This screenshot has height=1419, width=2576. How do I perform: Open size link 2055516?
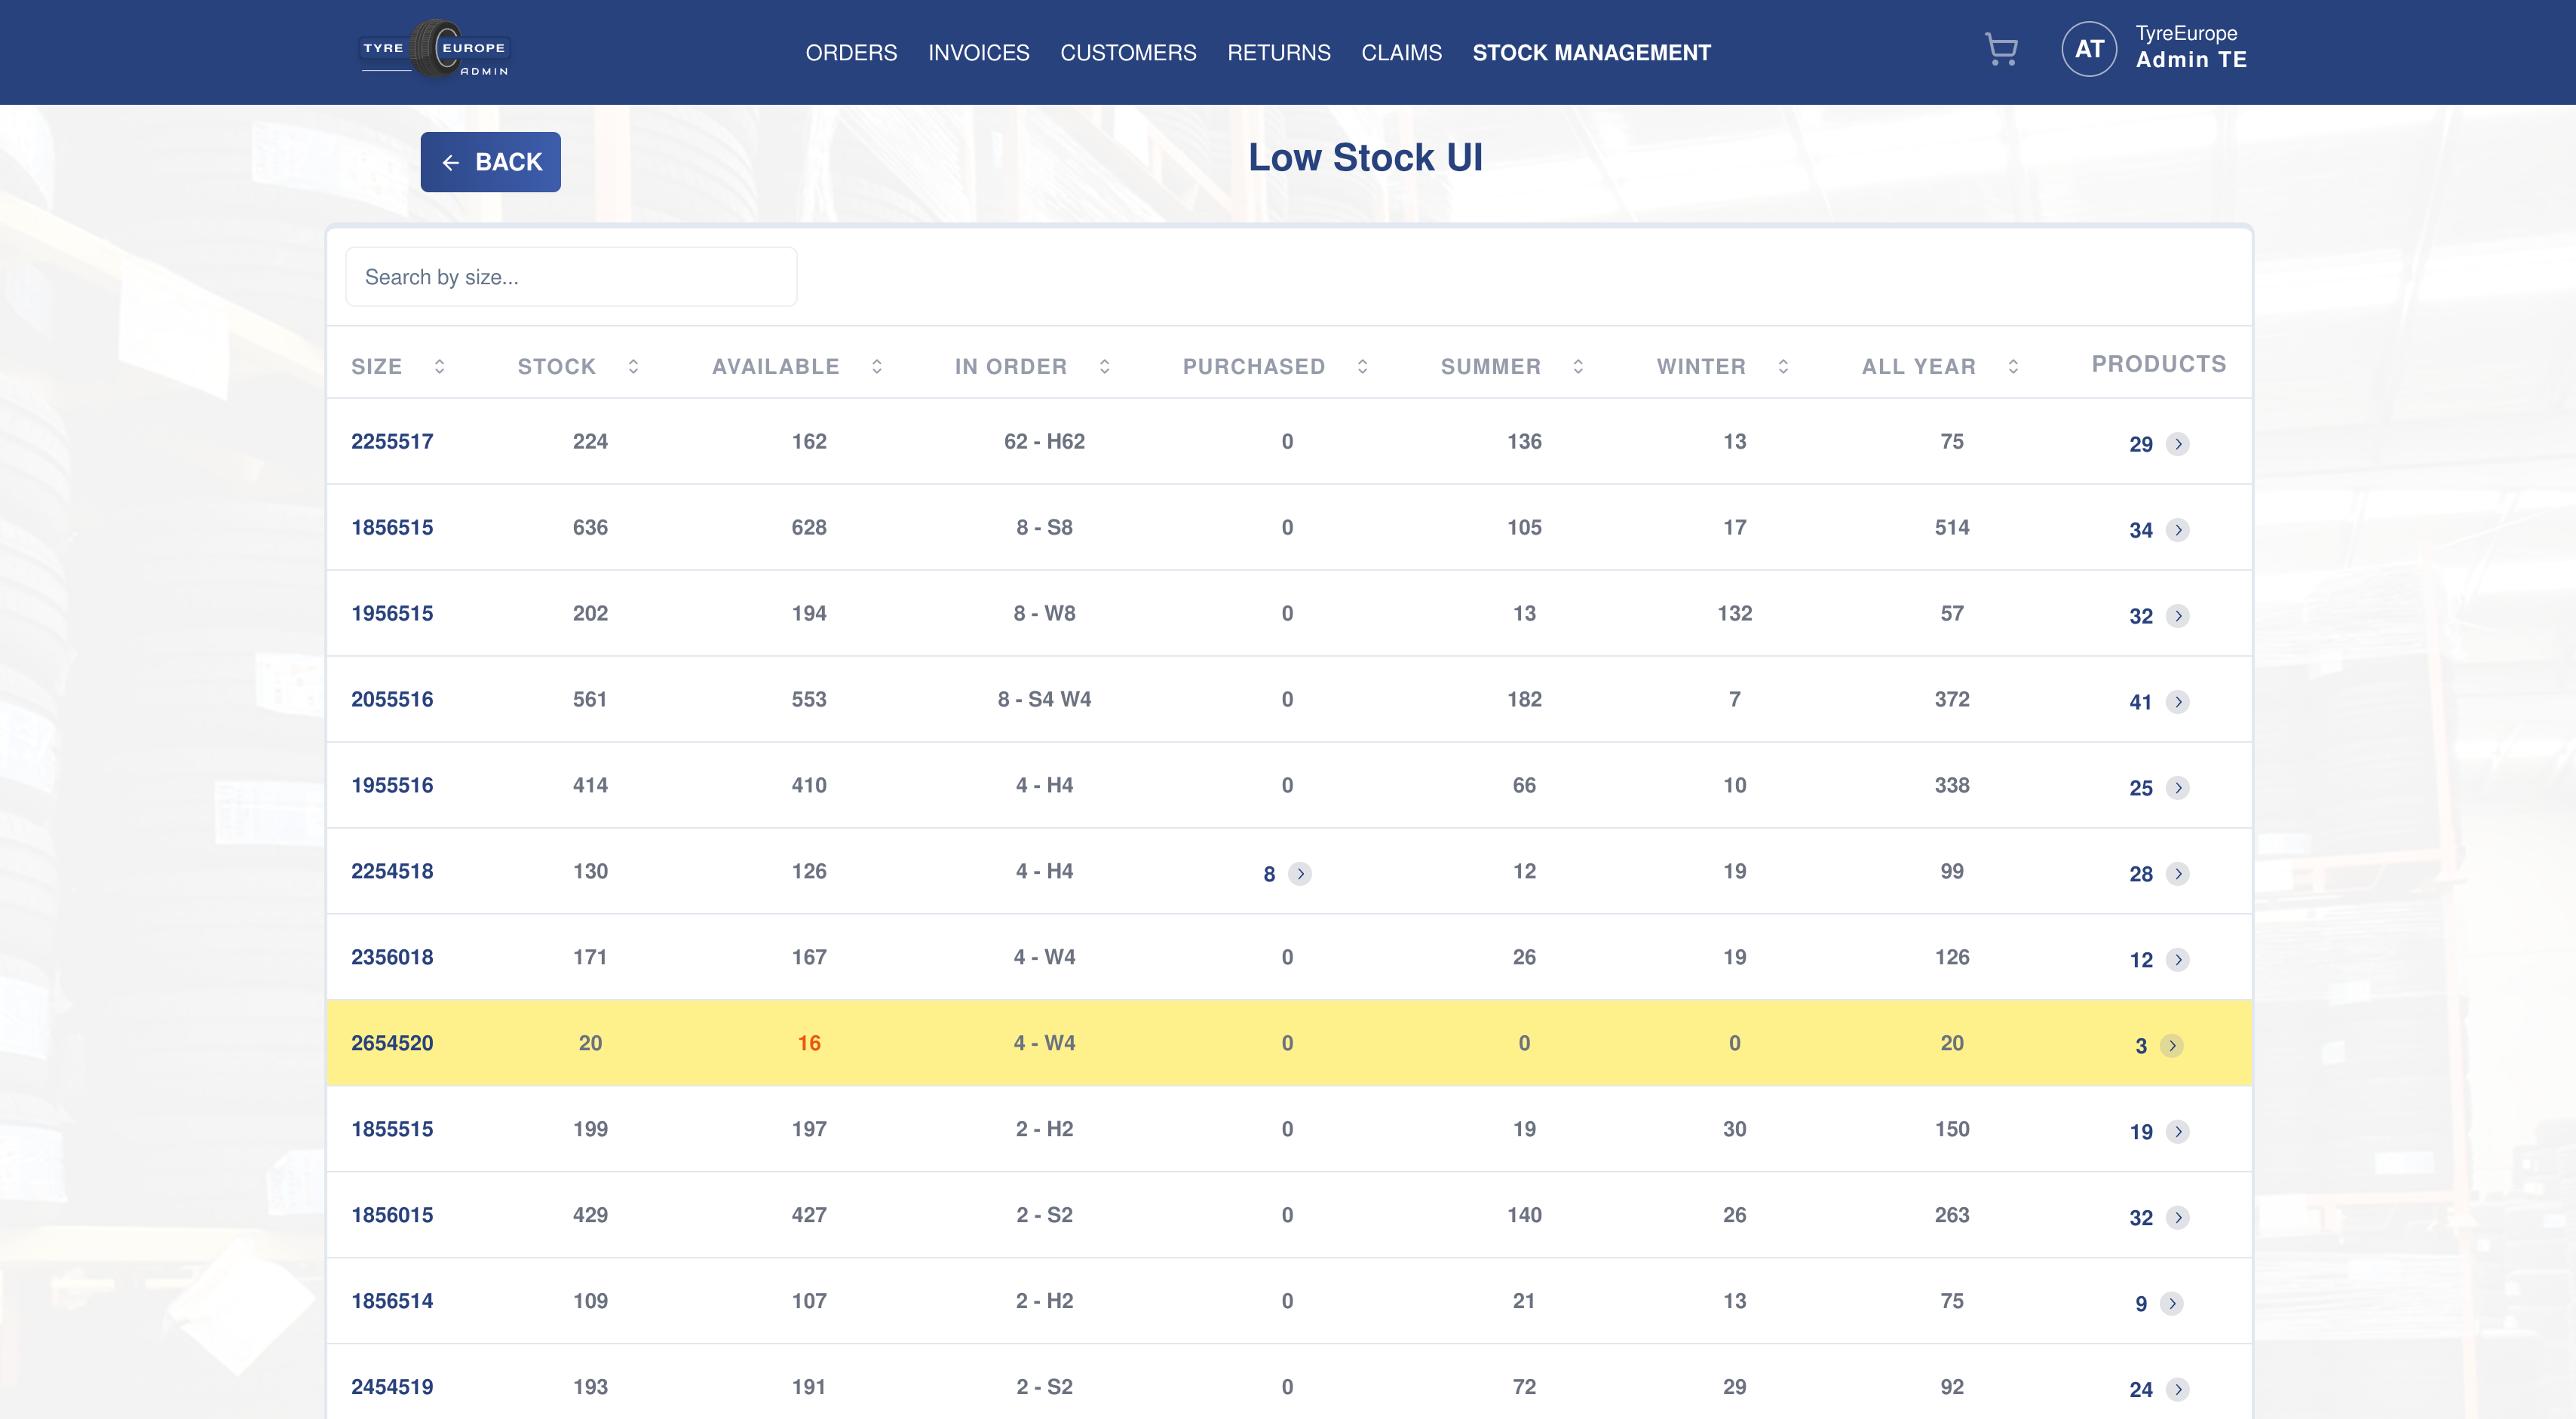pos(392,700)
